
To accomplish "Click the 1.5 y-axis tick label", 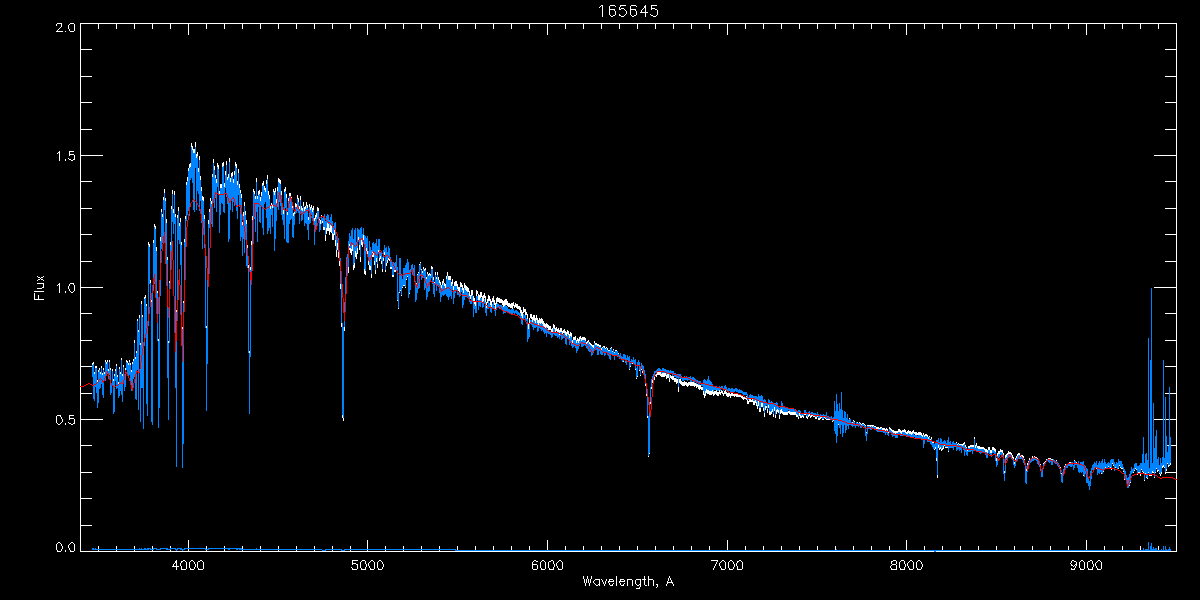I will point(65,157).
